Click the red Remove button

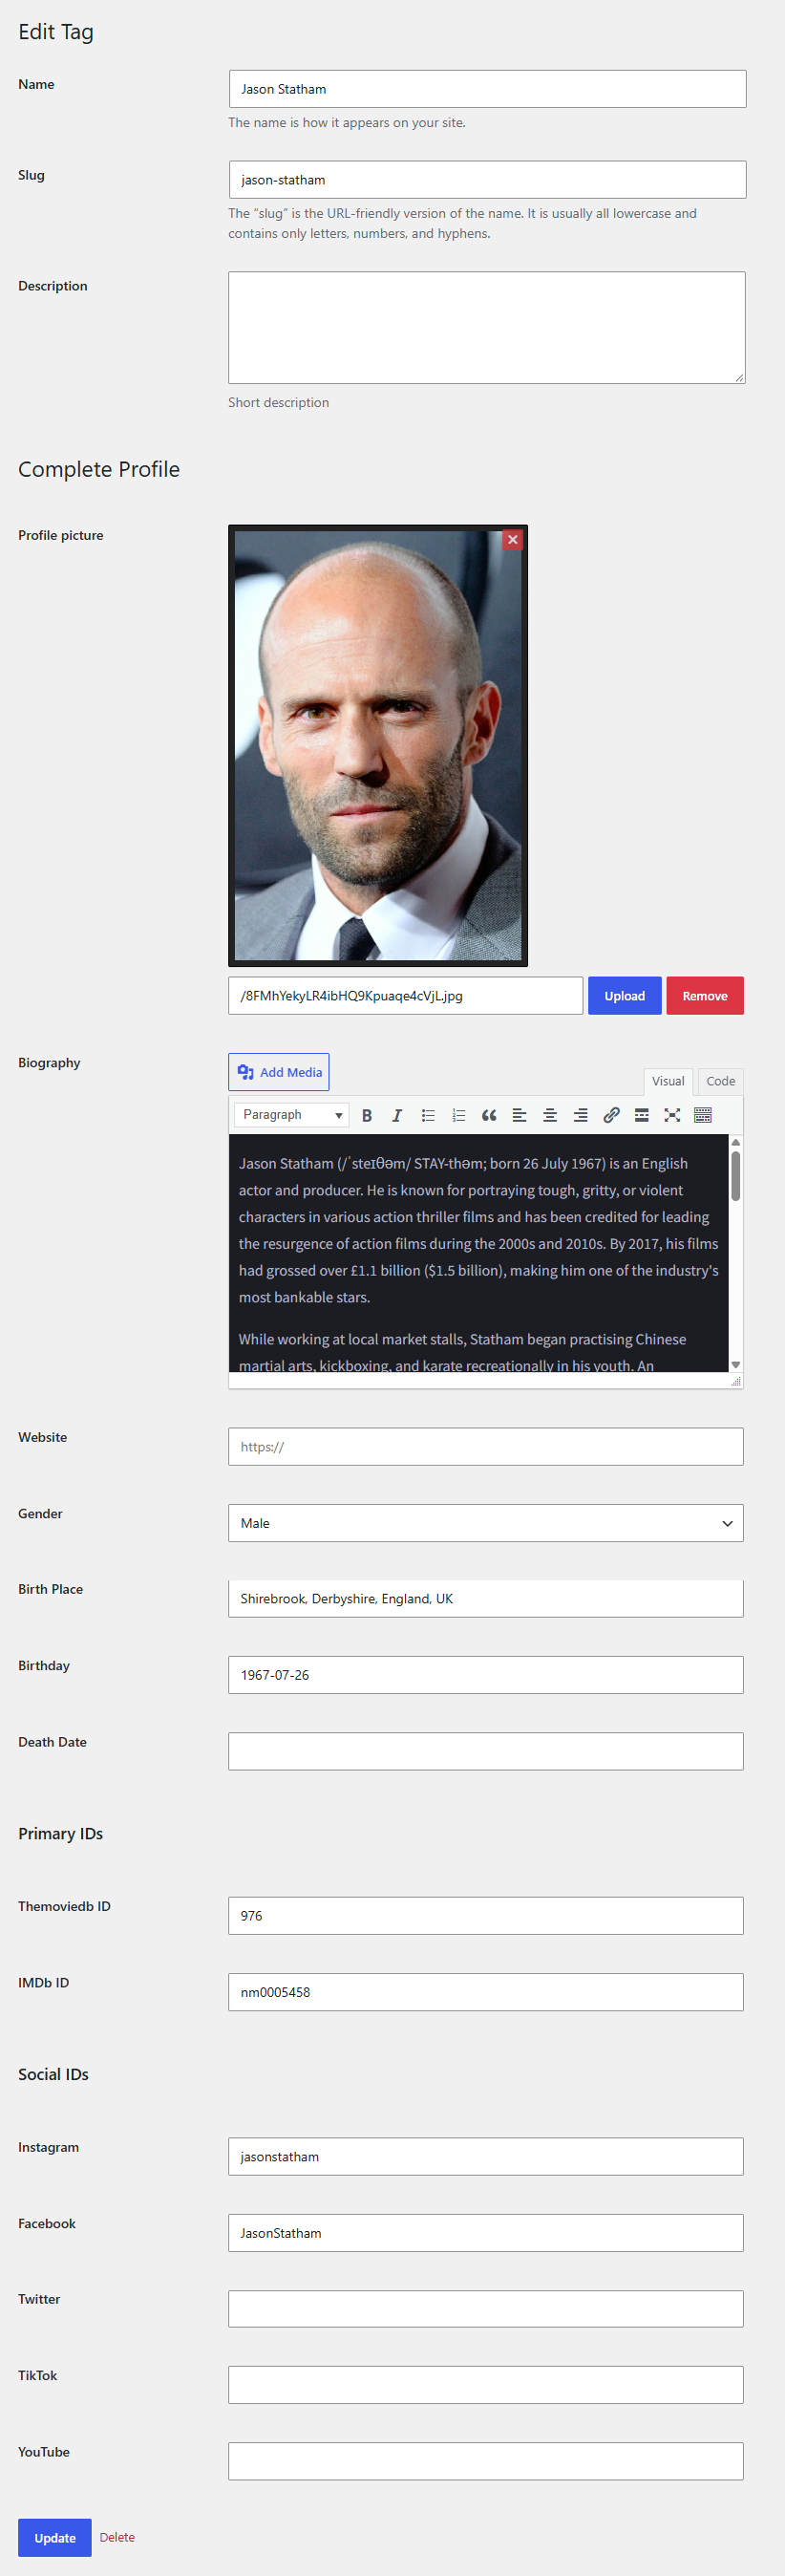(705, 996)
